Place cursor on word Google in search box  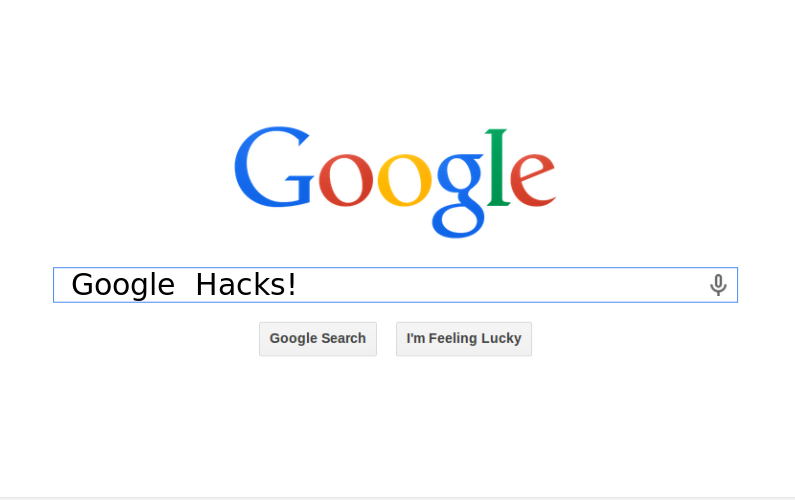pos(123,285)
